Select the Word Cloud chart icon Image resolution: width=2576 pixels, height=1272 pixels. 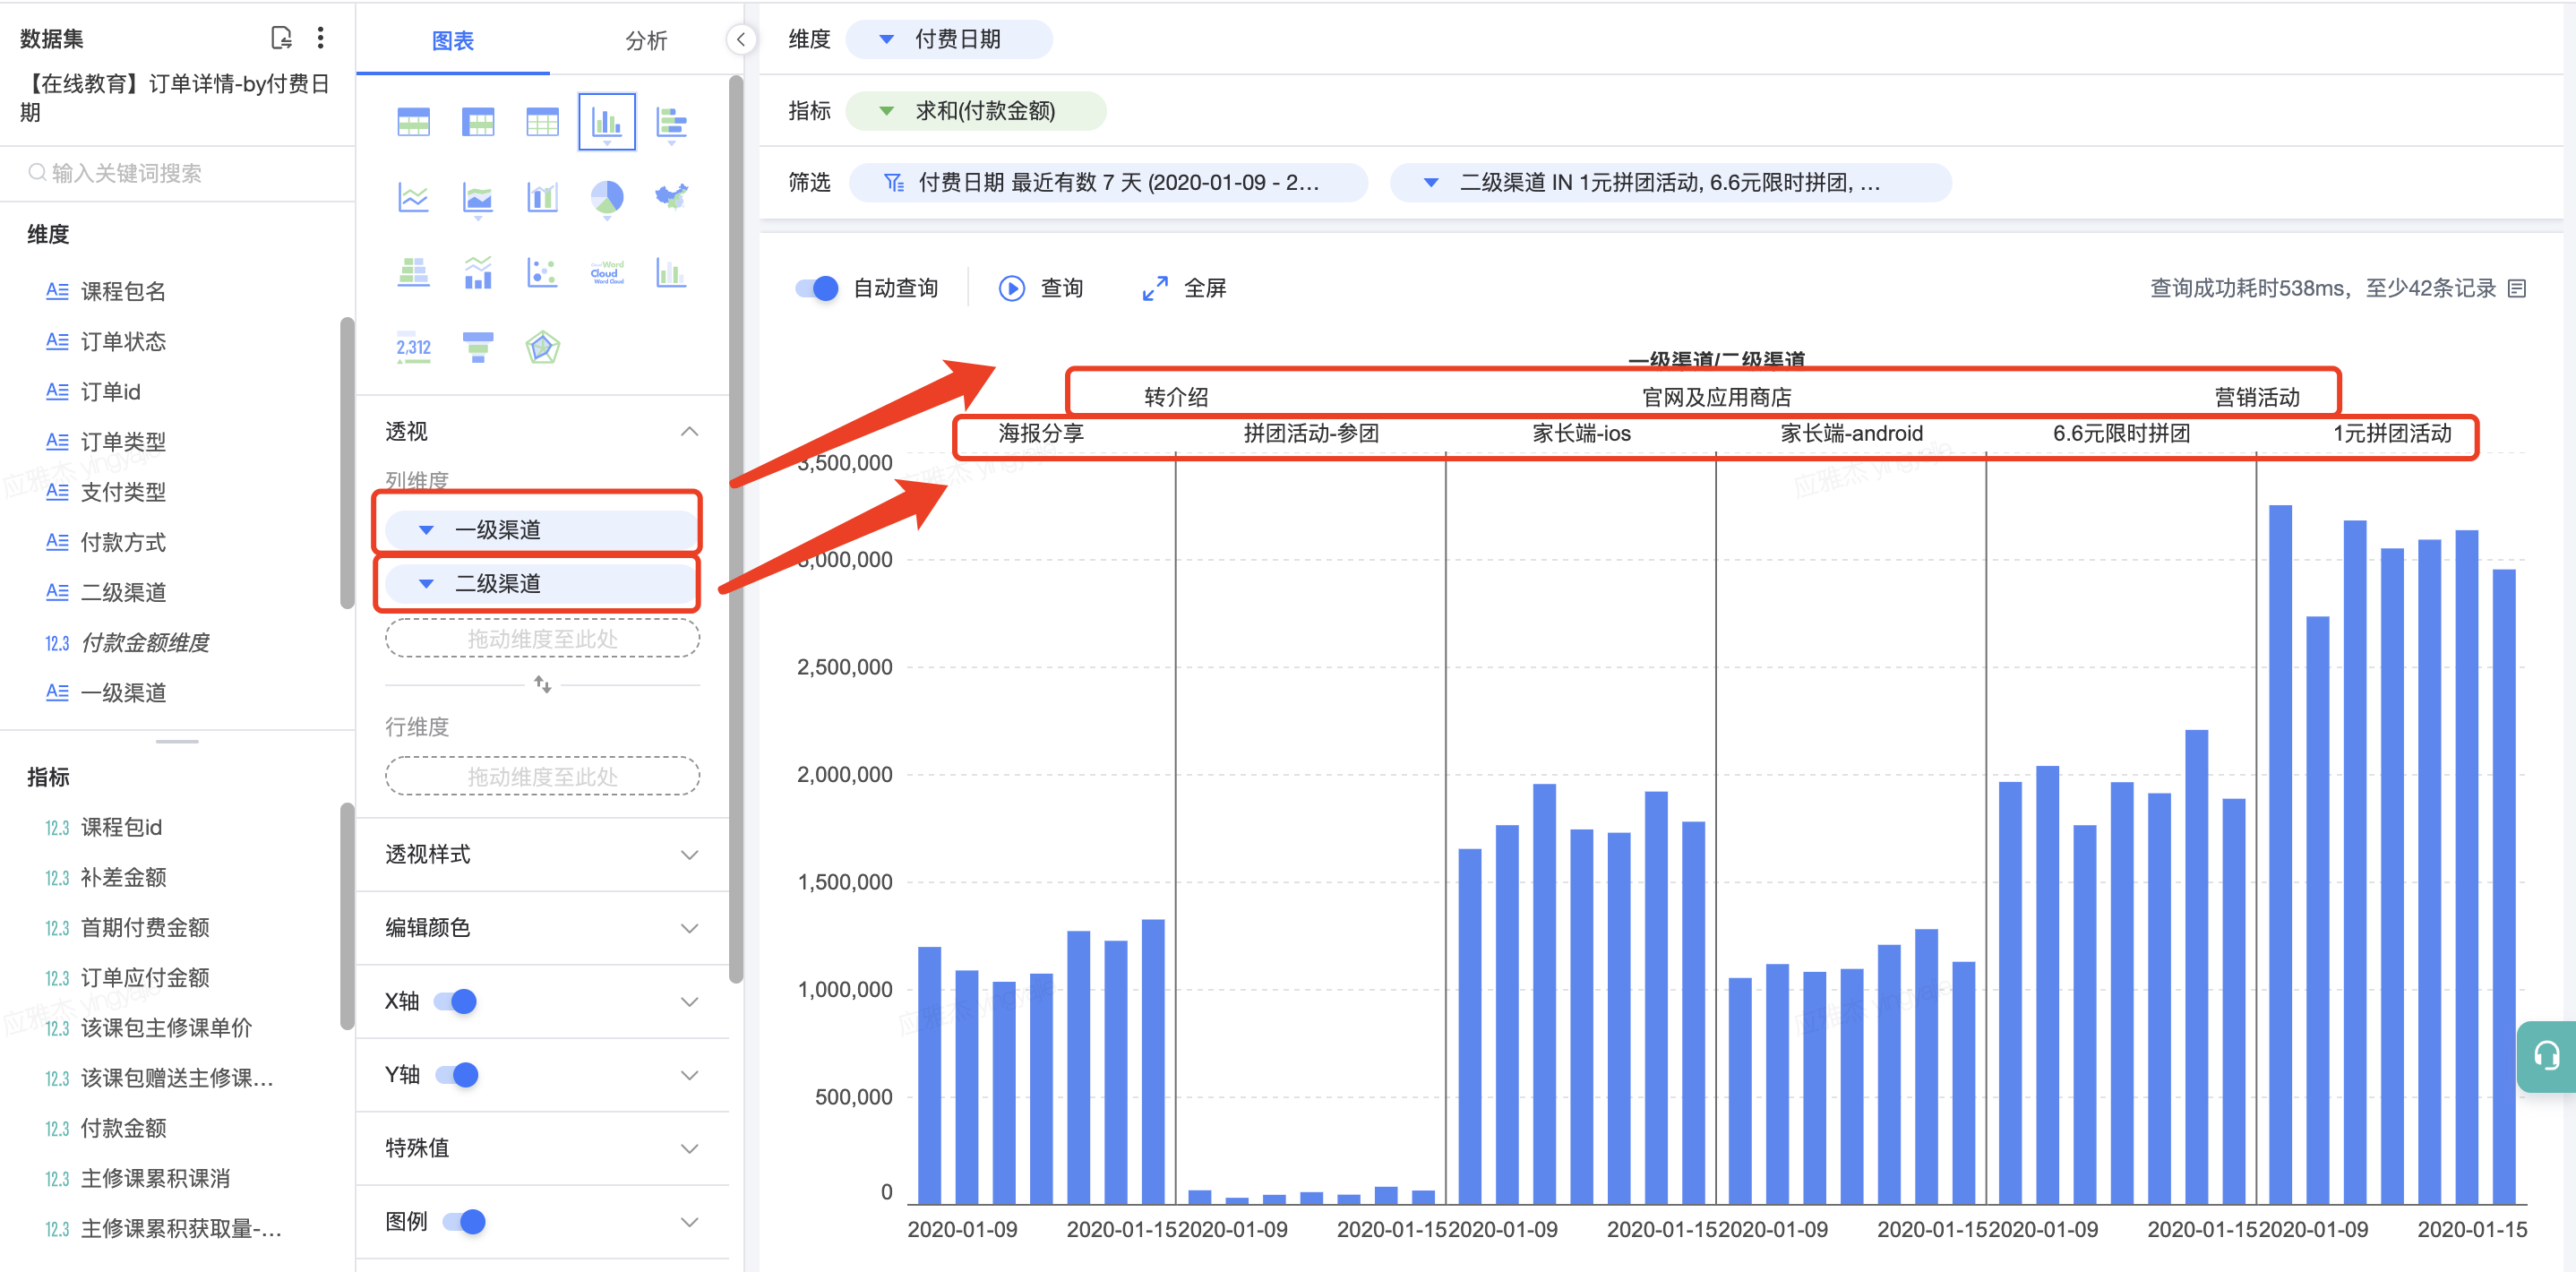point(607,272)
